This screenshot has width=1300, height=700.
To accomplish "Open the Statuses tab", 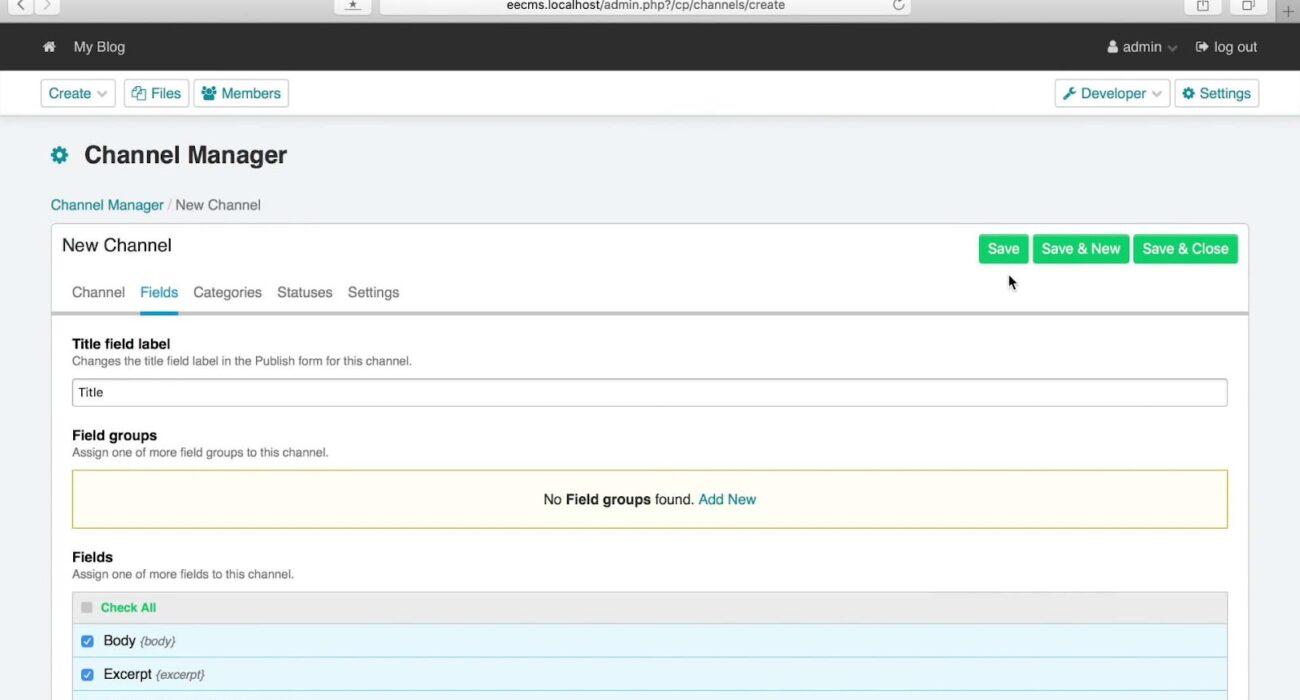I will [304, 292].
